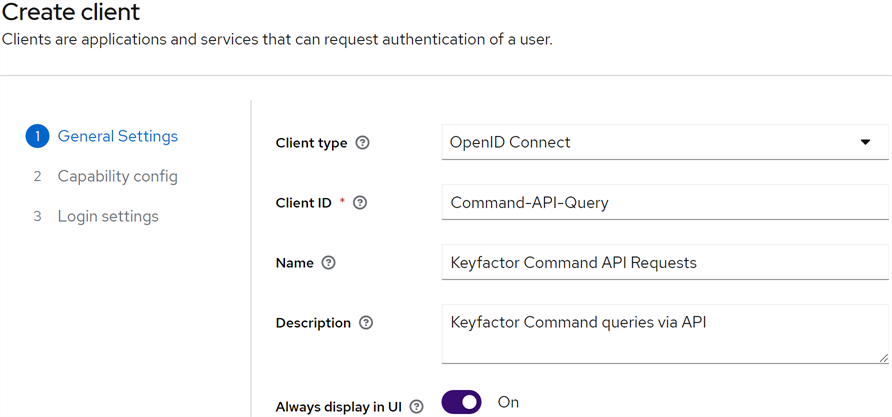Viewport: 892px width, 417px height.
Task: Click the step 2 number in wizard
Action: coord(37,176)
